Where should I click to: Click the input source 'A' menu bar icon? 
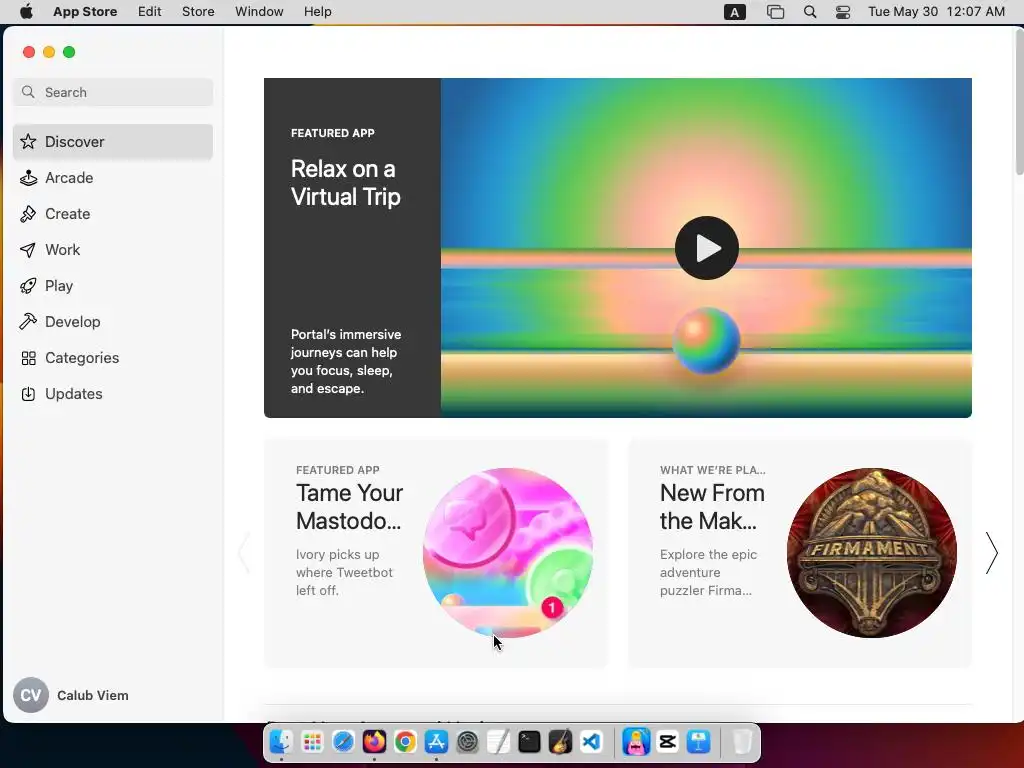pos(735,12)
